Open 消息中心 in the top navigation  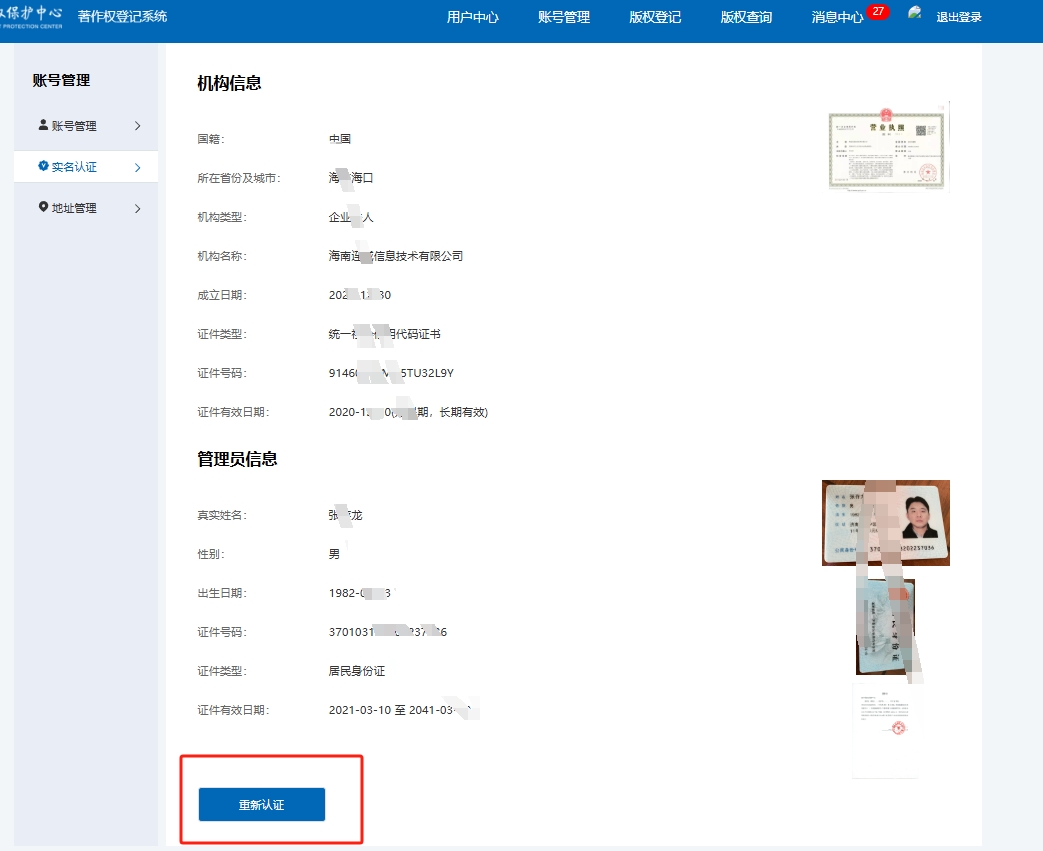click(837, 17)
